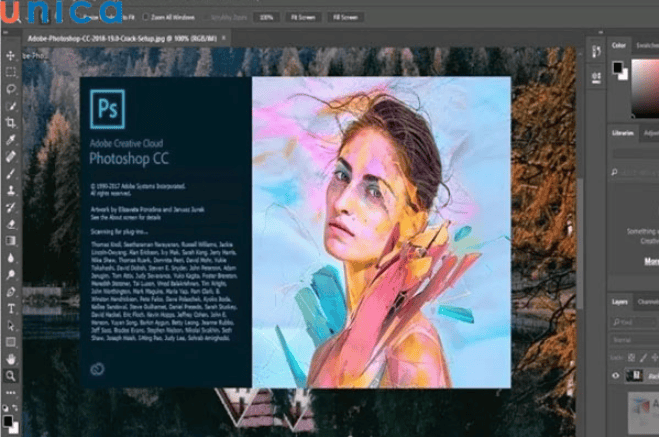This screenshot has width=659, height=437.
Task: Select the Type tool
Action: coord(11,308)
